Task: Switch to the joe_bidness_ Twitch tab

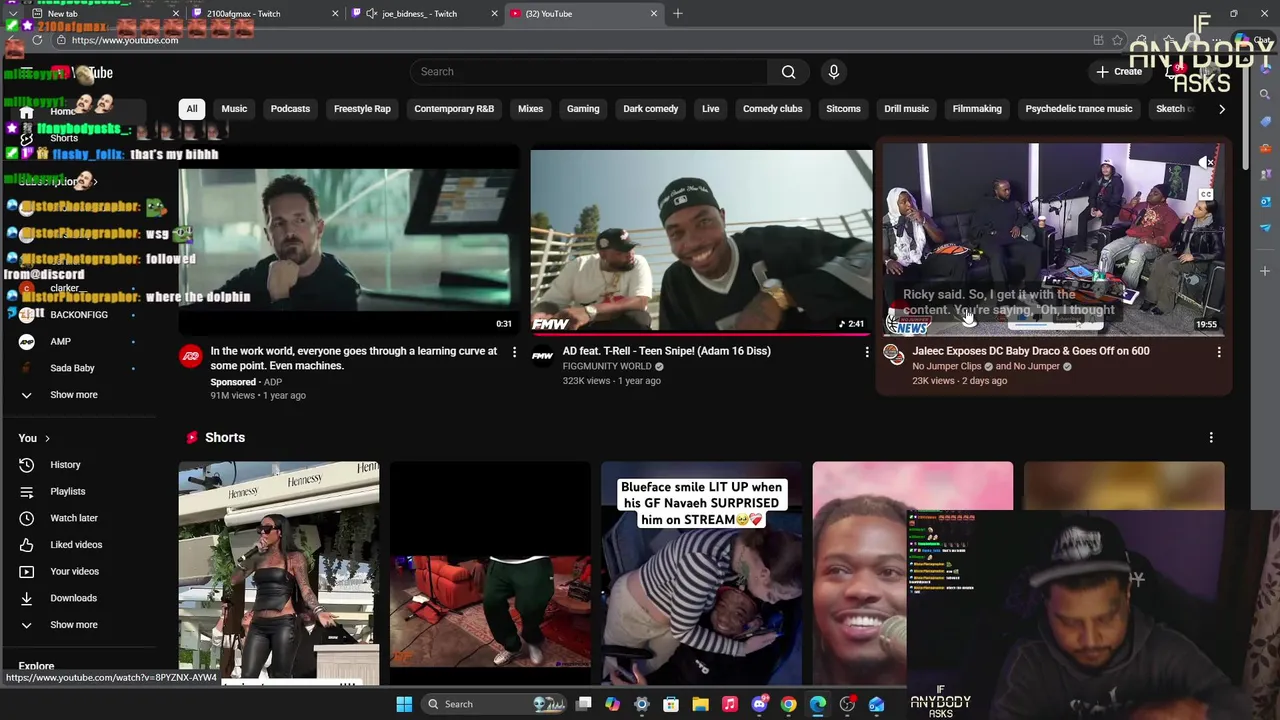Action: [425, 13]
